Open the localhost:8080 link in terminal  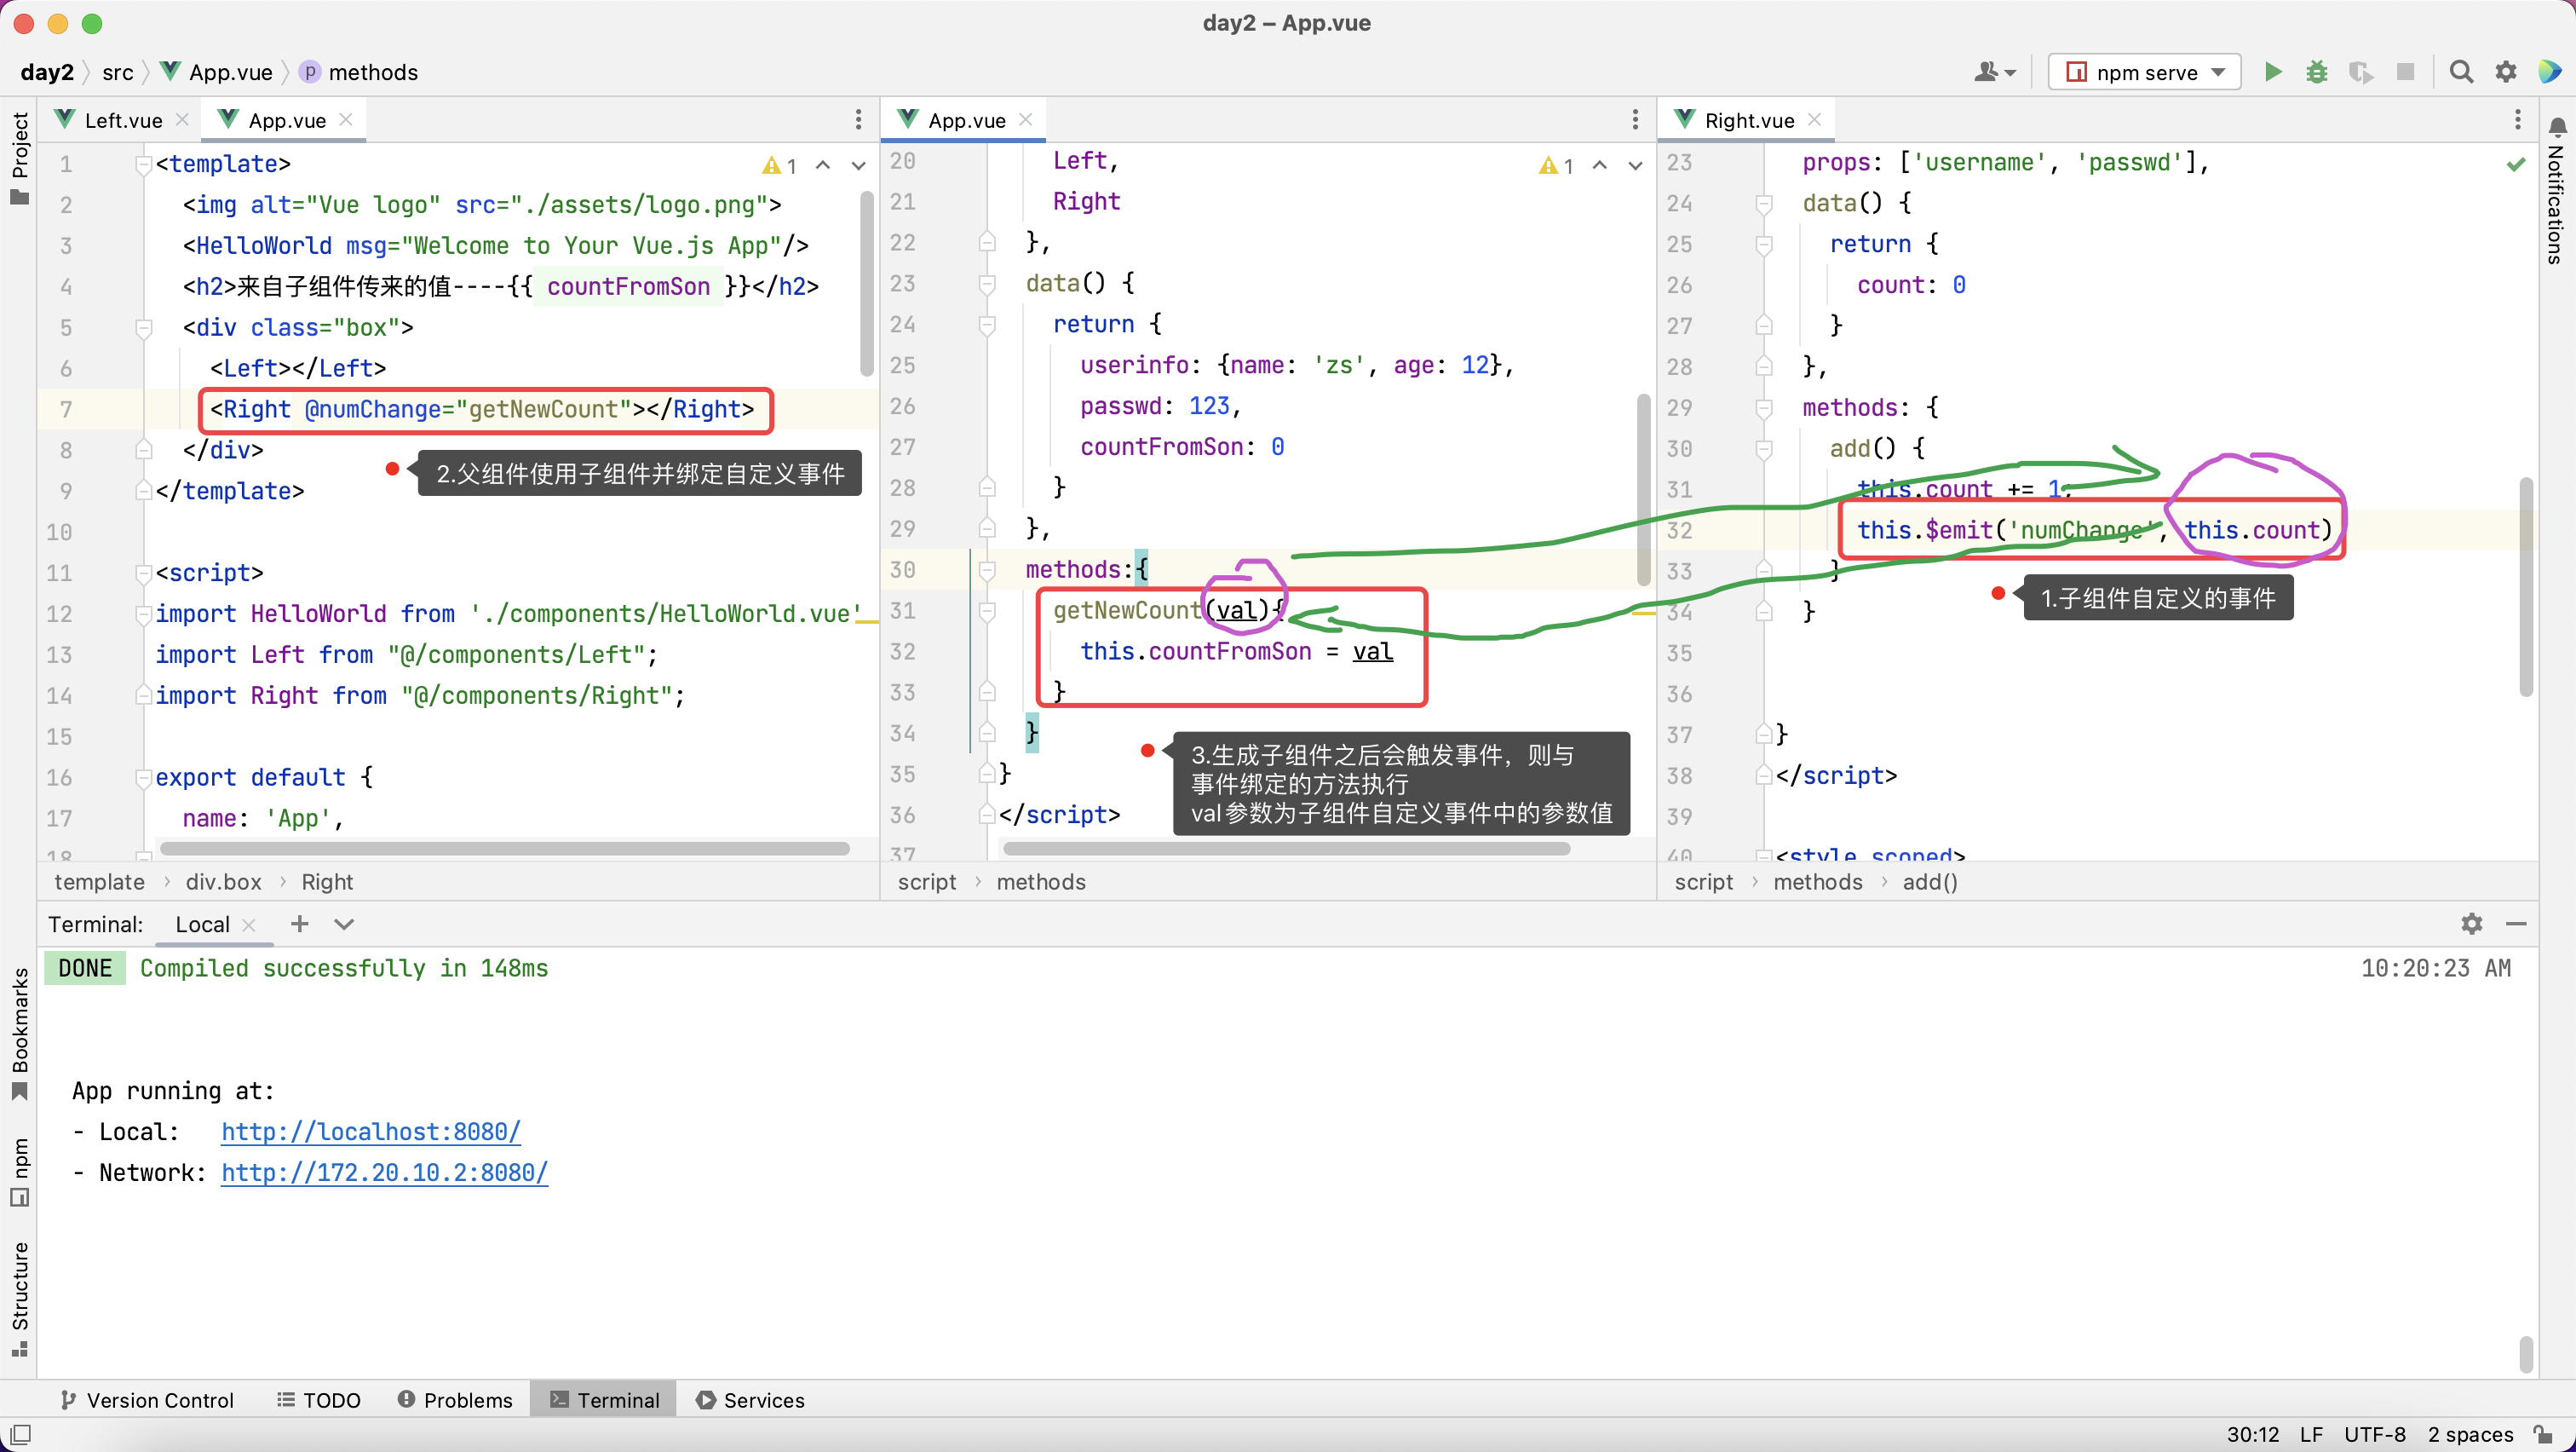coord(370,1131)
